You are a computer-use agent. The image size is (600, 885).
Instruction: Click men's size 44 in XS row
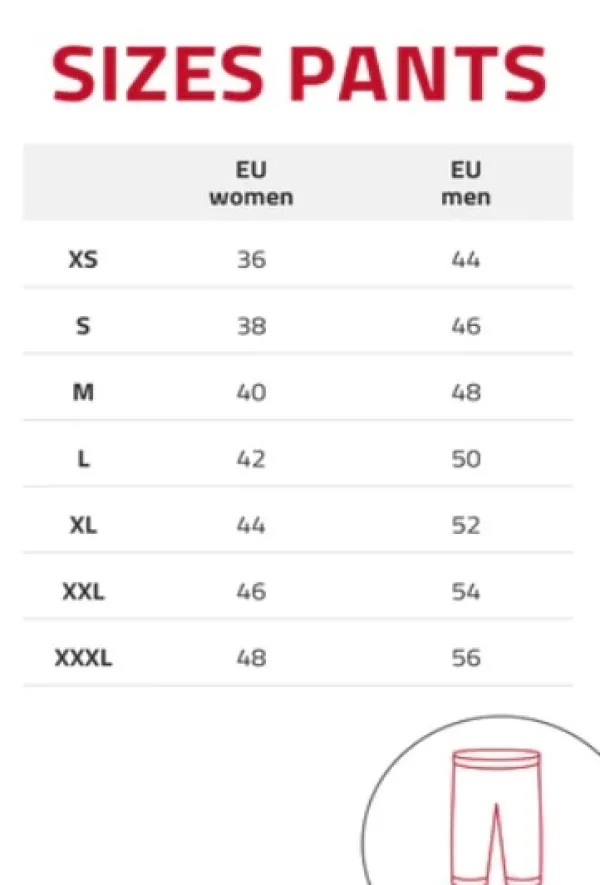point(466,260)
